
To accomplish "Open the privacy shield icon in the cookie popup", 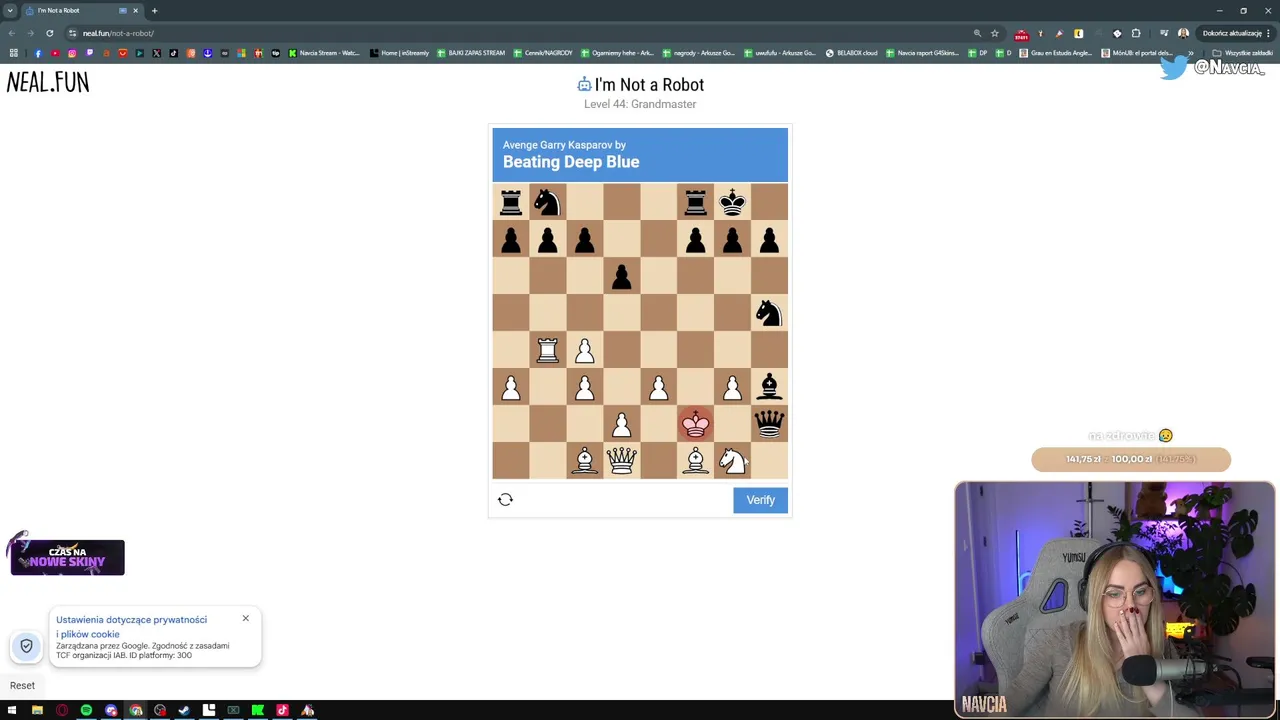I will tap(27, 646).
